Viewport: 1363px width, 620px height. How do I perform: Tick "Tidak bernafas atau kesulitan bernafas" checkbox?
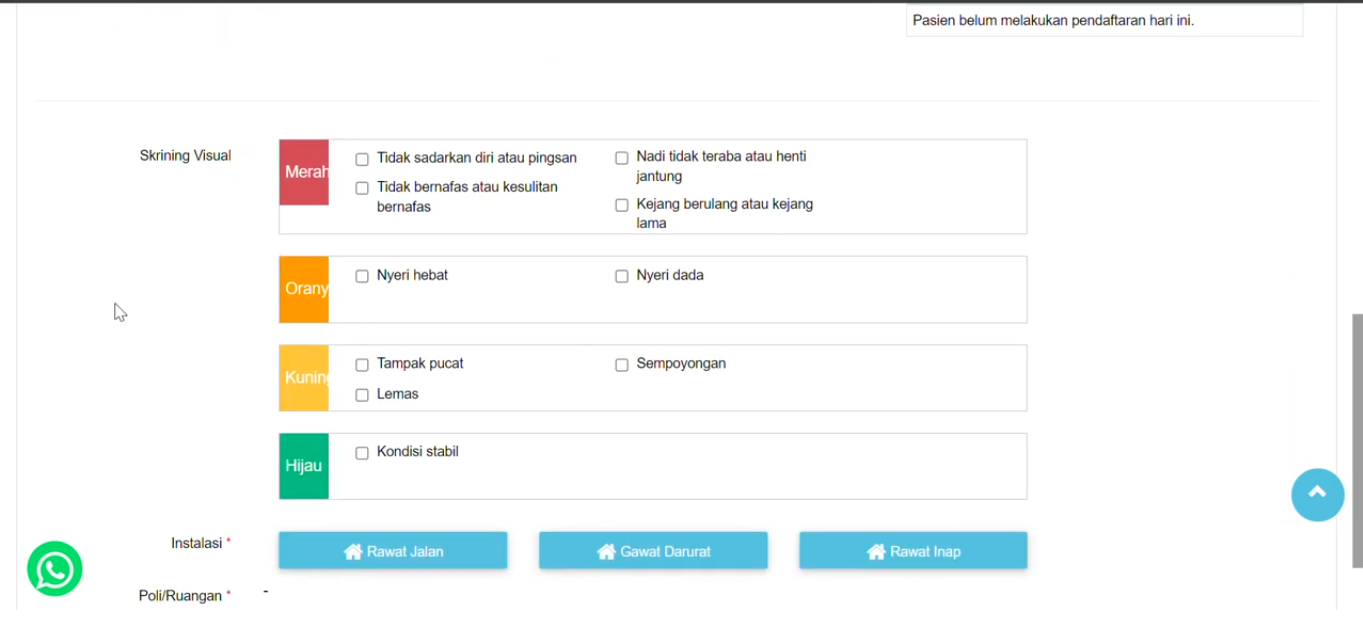click(362, 188)
